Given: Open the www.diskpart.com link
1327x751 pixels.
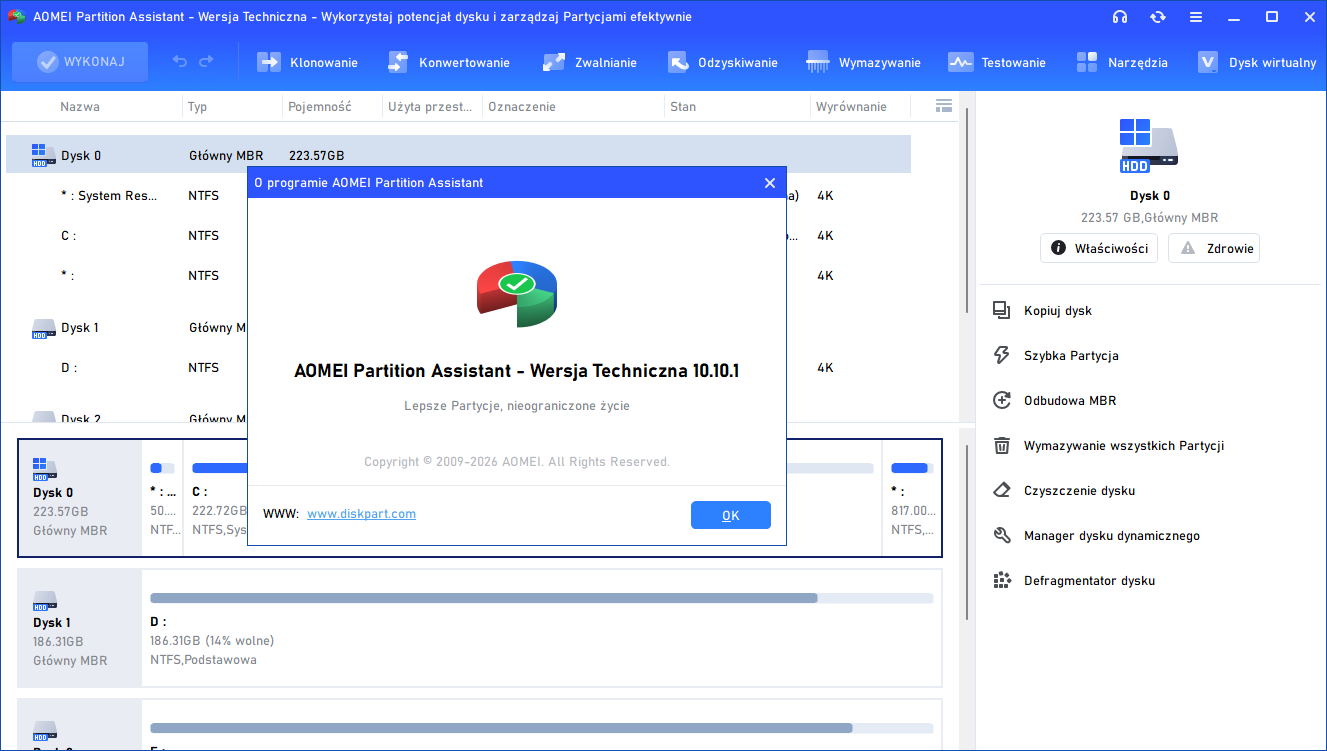Looking at the screenshot, I should [361, 514].
